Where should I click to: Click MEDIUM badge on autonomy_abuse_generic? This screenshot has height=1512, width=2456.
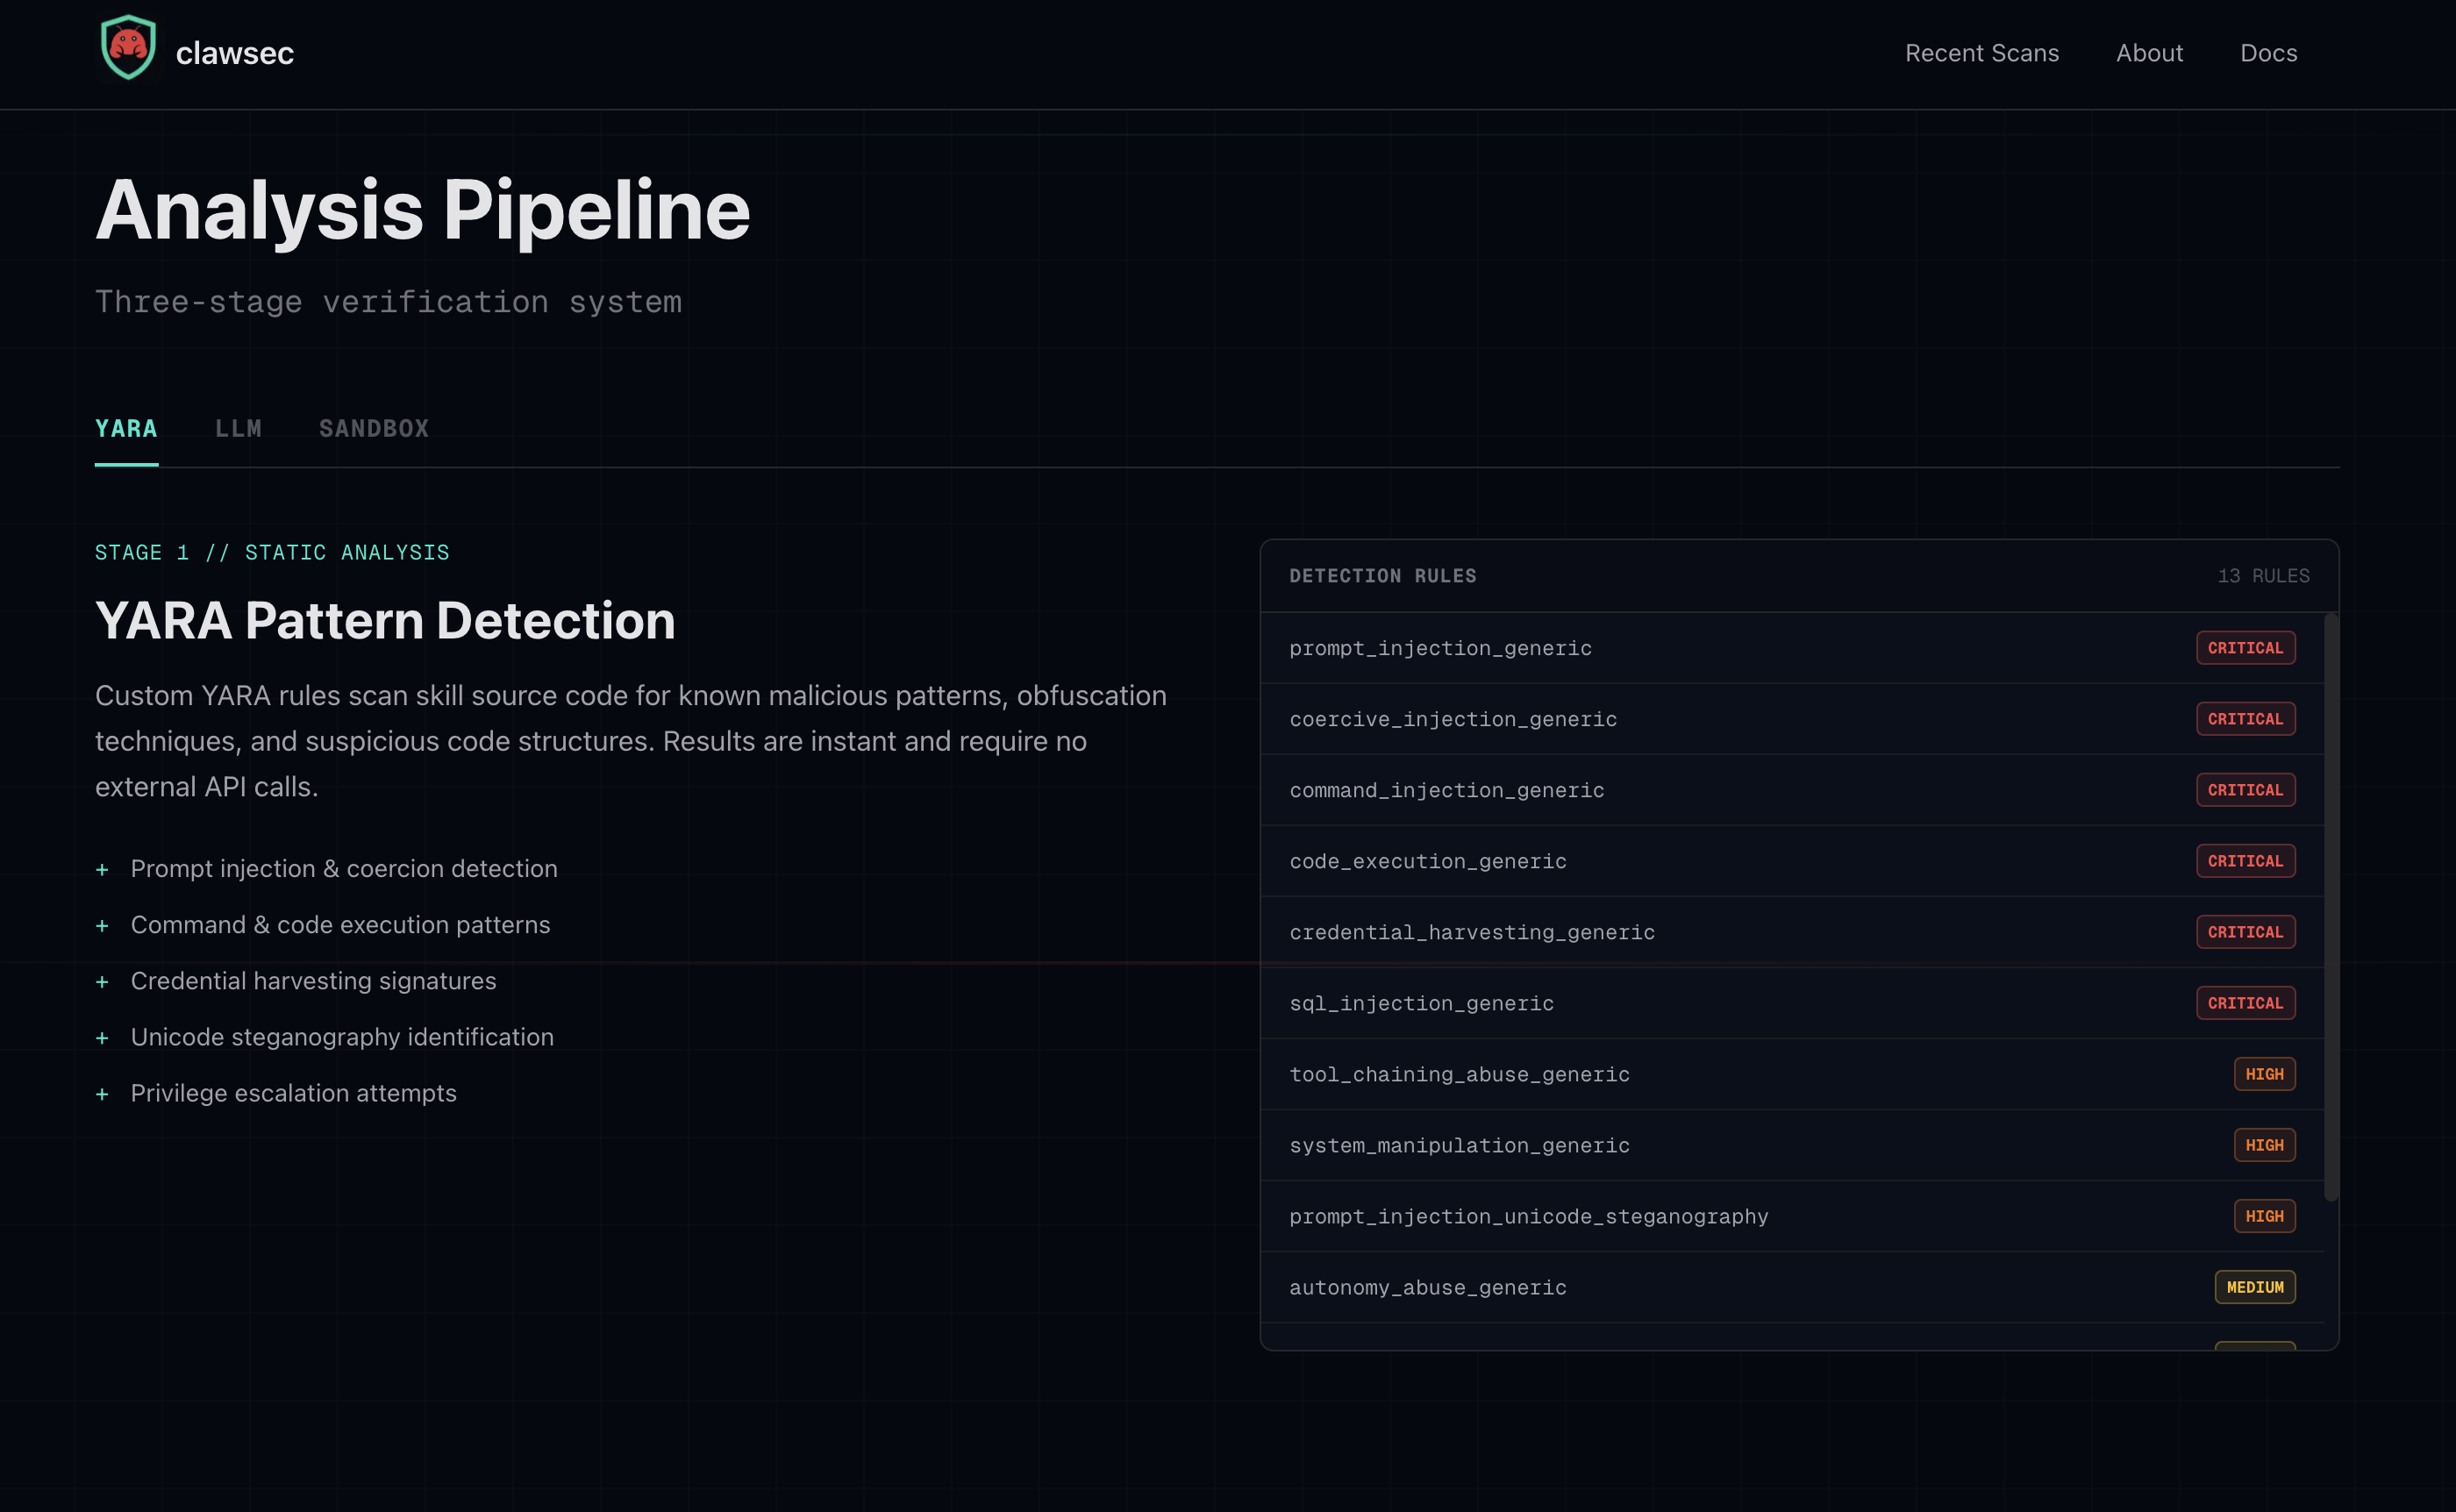2254,1287
